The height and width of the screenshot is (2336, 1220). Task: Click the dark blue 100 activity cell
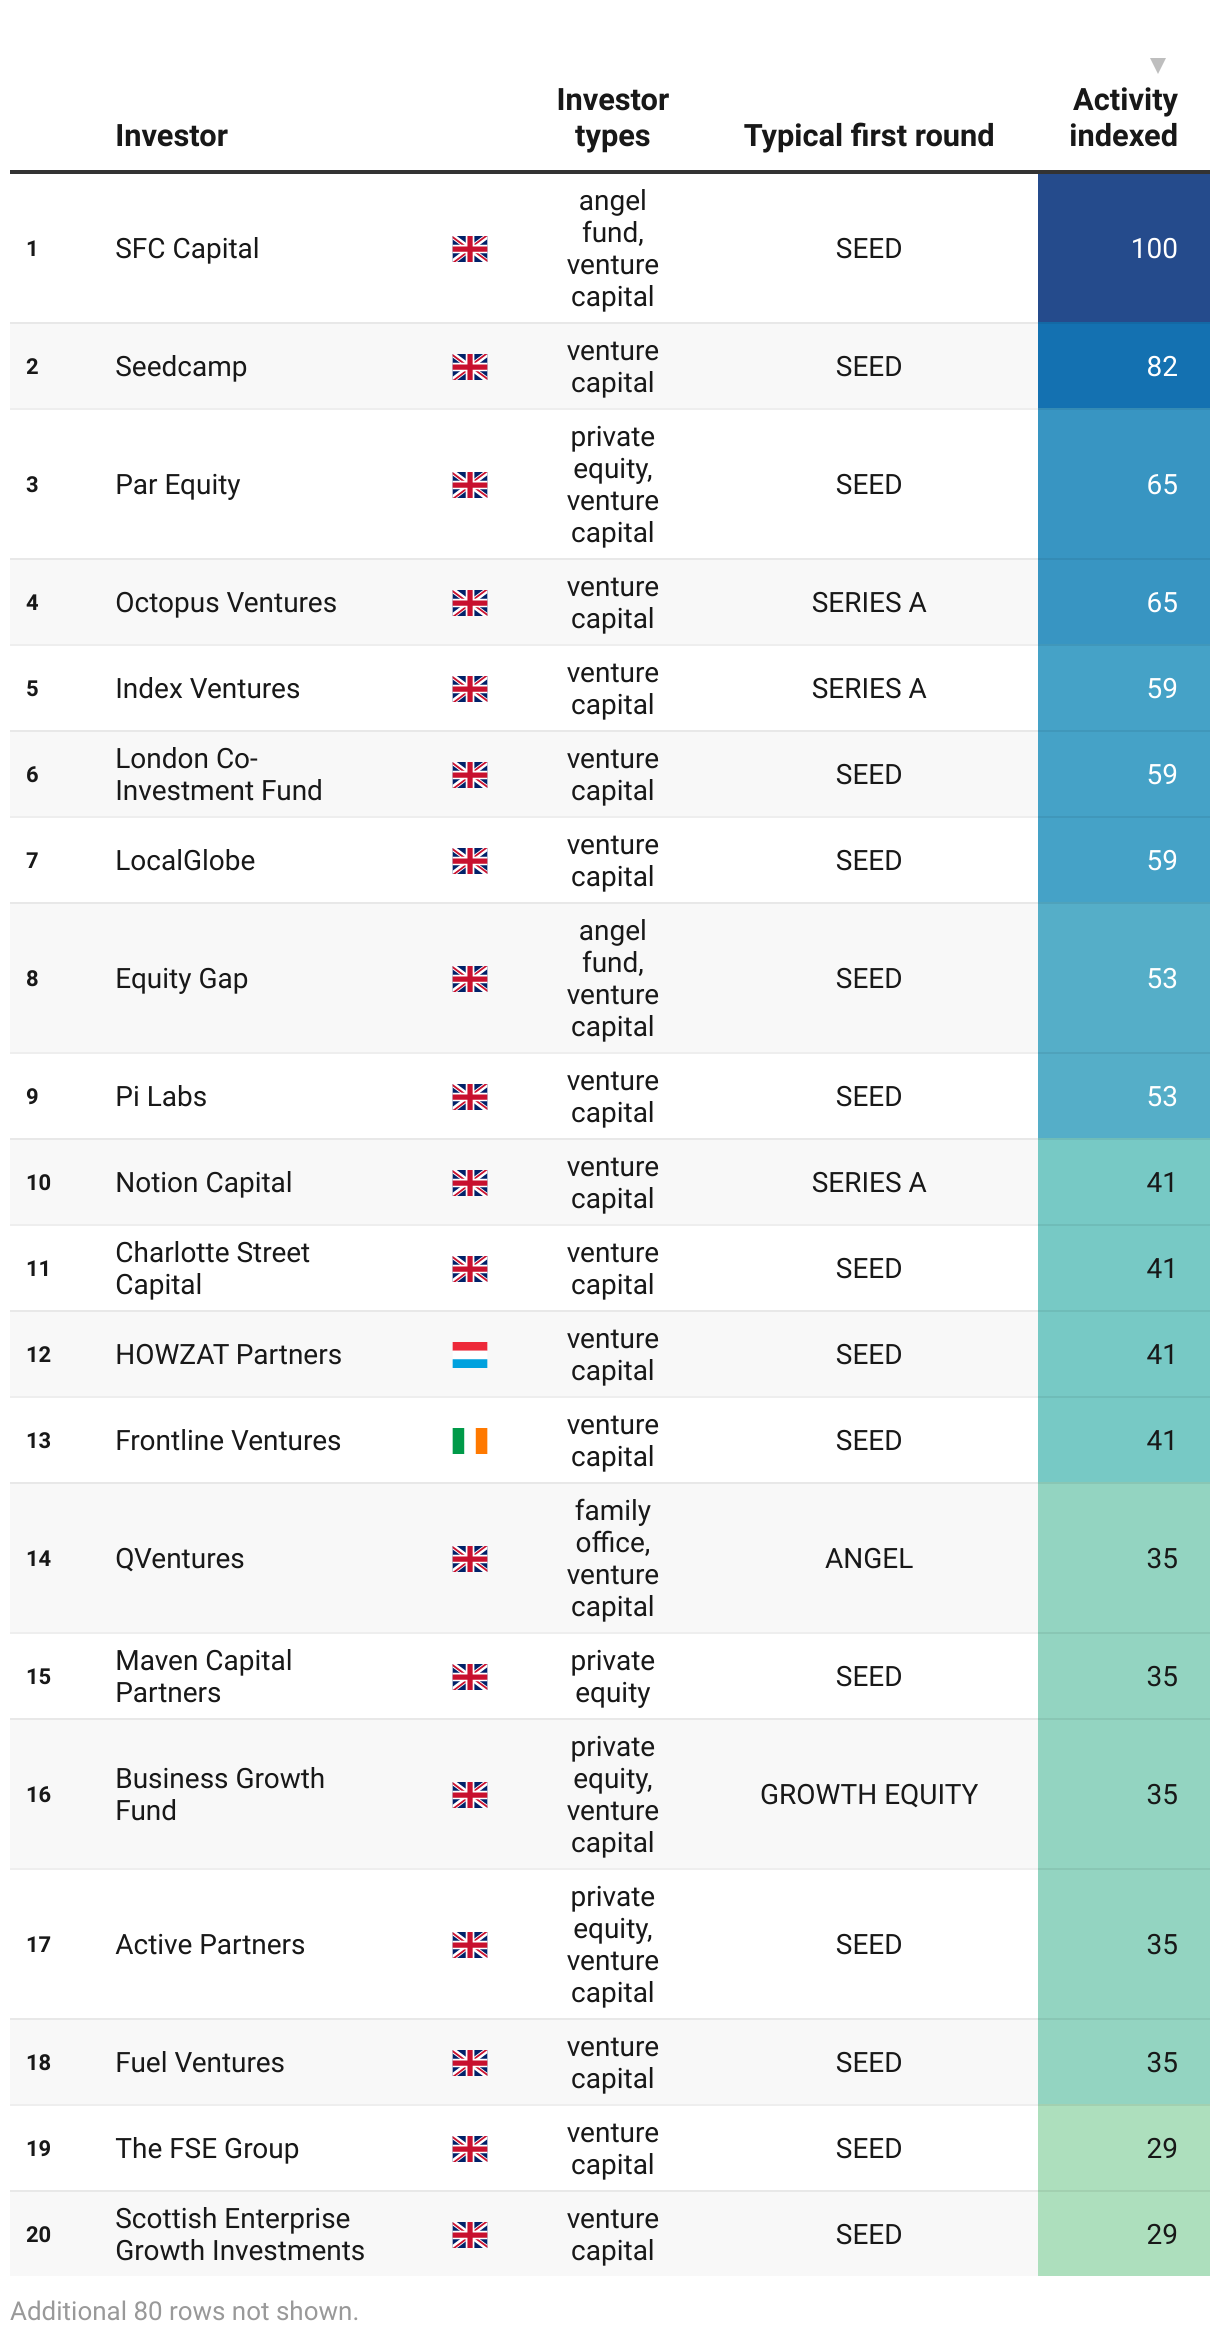[1123, 249]
